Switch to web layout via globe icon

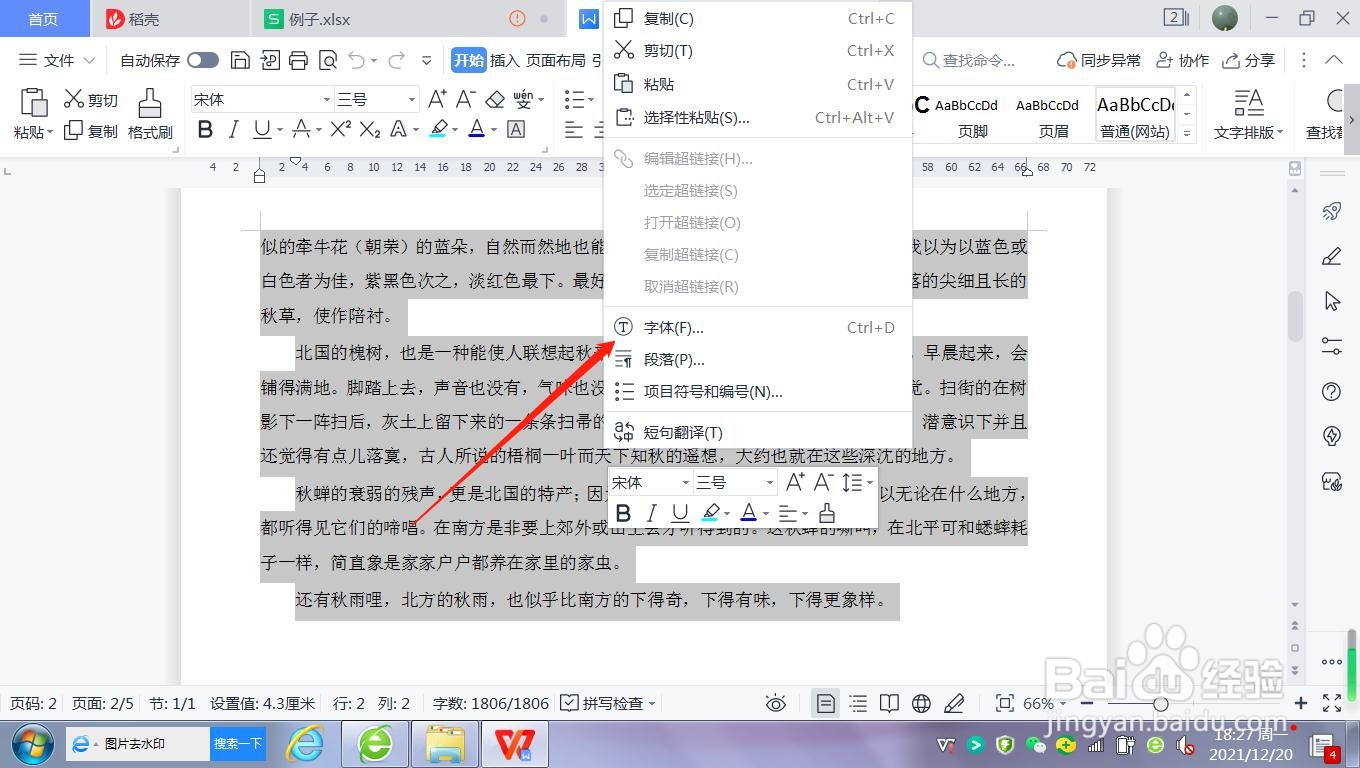coord(921,703)
